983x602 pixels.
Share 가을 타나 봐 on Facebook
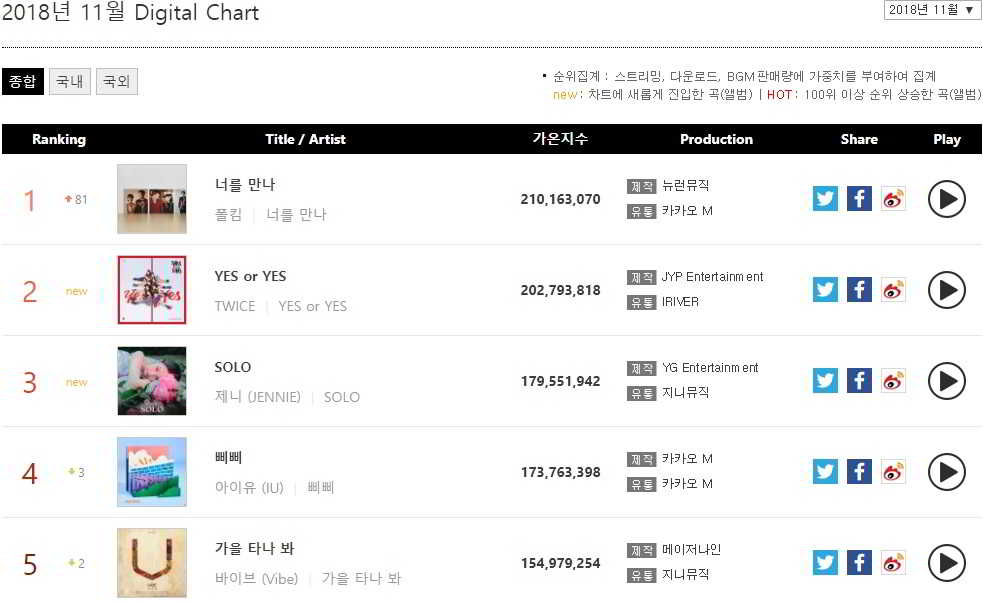(859, 562)
